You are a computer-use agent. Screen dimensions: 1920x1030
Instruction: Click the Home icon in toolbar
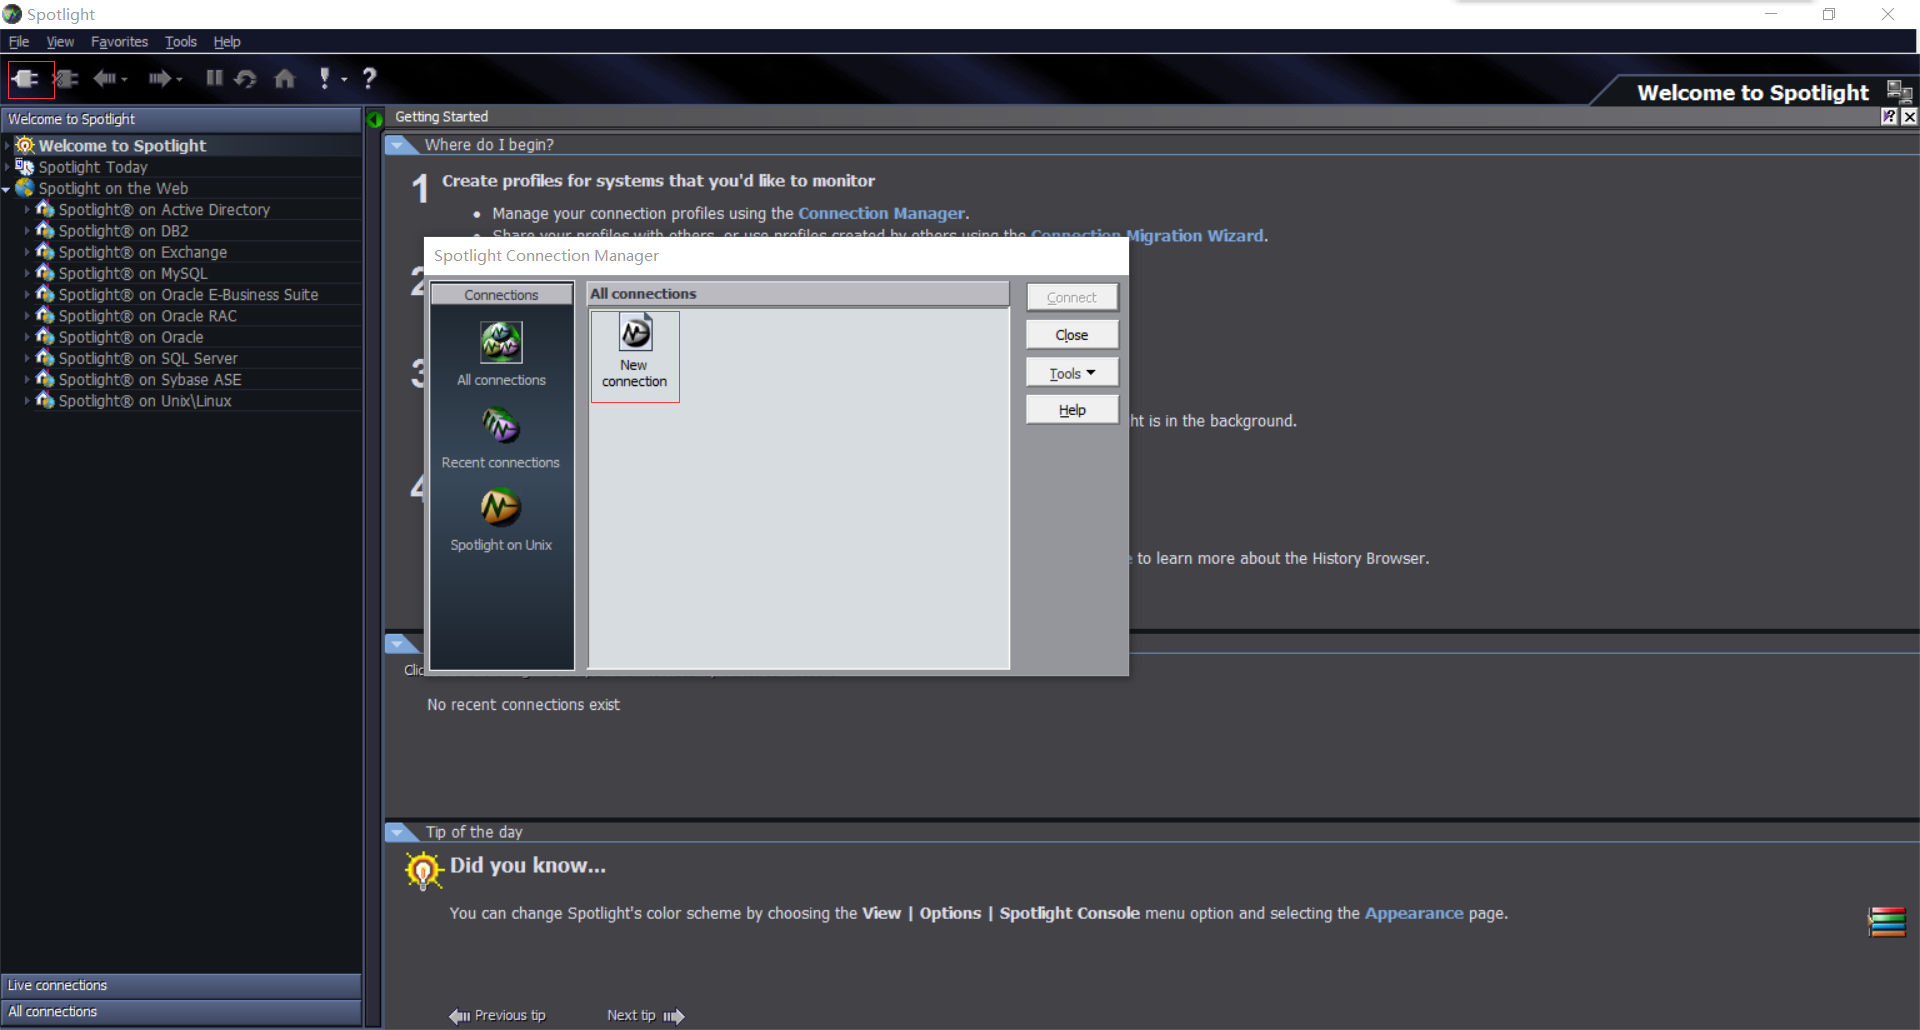pos(285,78)
